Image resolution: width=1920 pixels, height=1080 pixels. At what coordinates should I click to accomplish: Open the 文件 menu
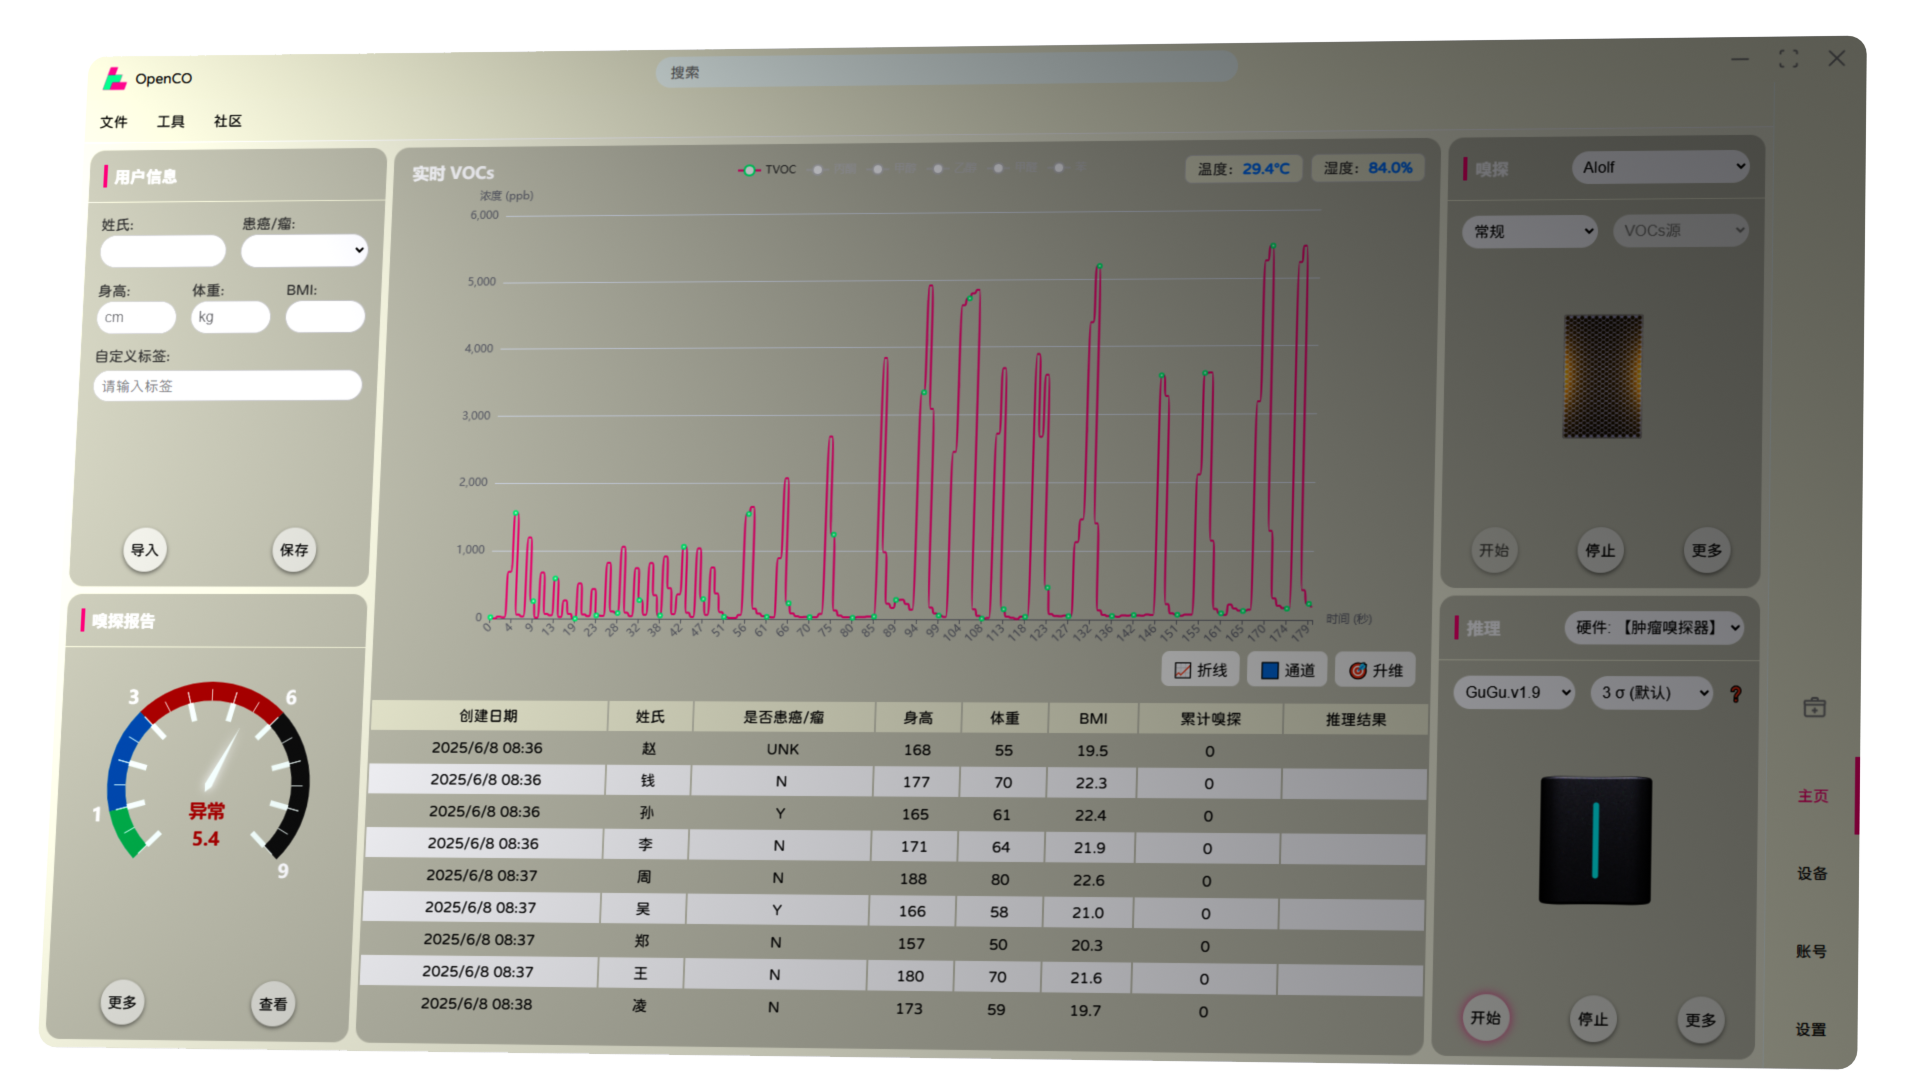tap(113, 122)
